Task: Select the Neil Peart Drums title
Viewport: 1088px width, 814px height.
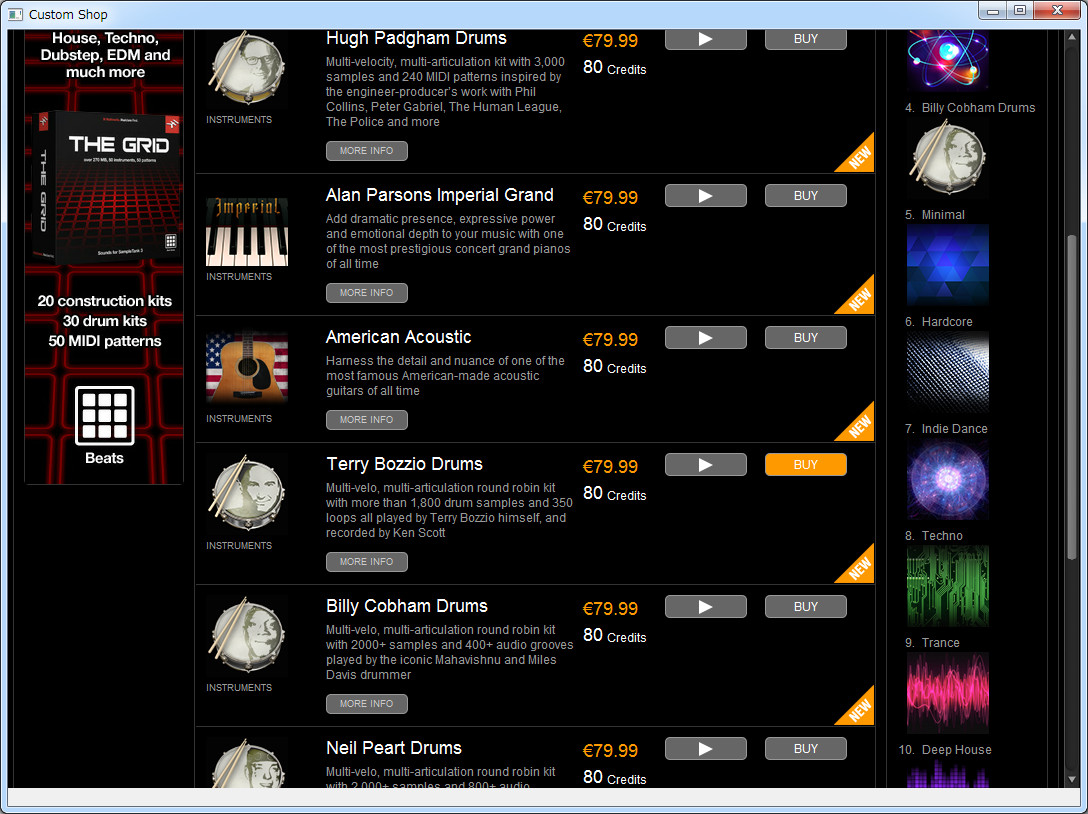Action: (394, 748)
